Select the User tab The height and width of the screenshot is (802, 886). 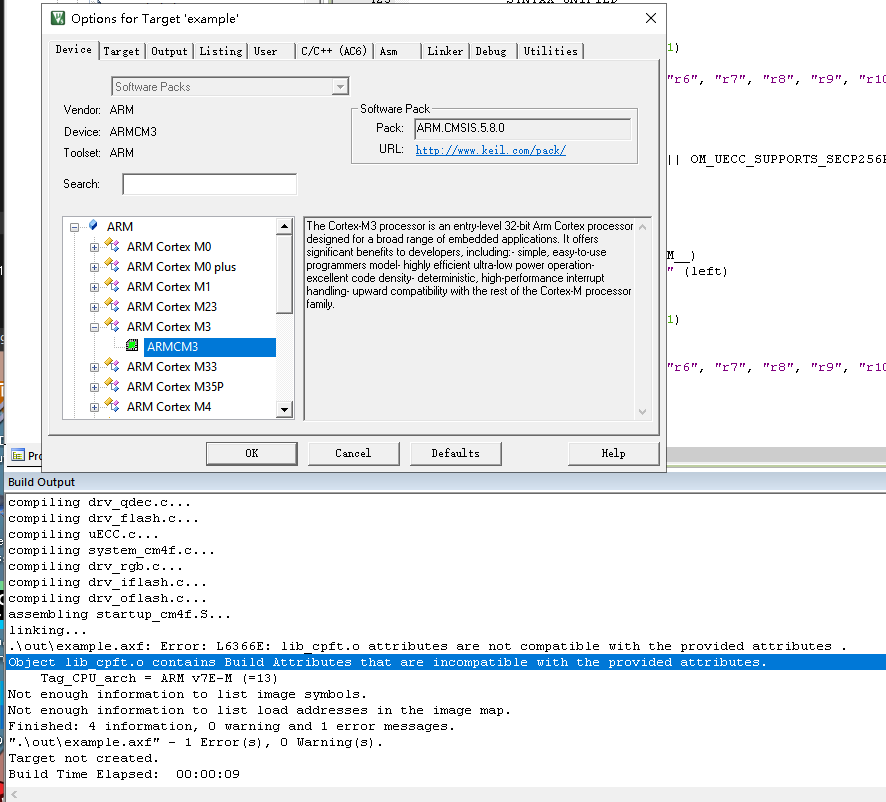tap(266, 51)
